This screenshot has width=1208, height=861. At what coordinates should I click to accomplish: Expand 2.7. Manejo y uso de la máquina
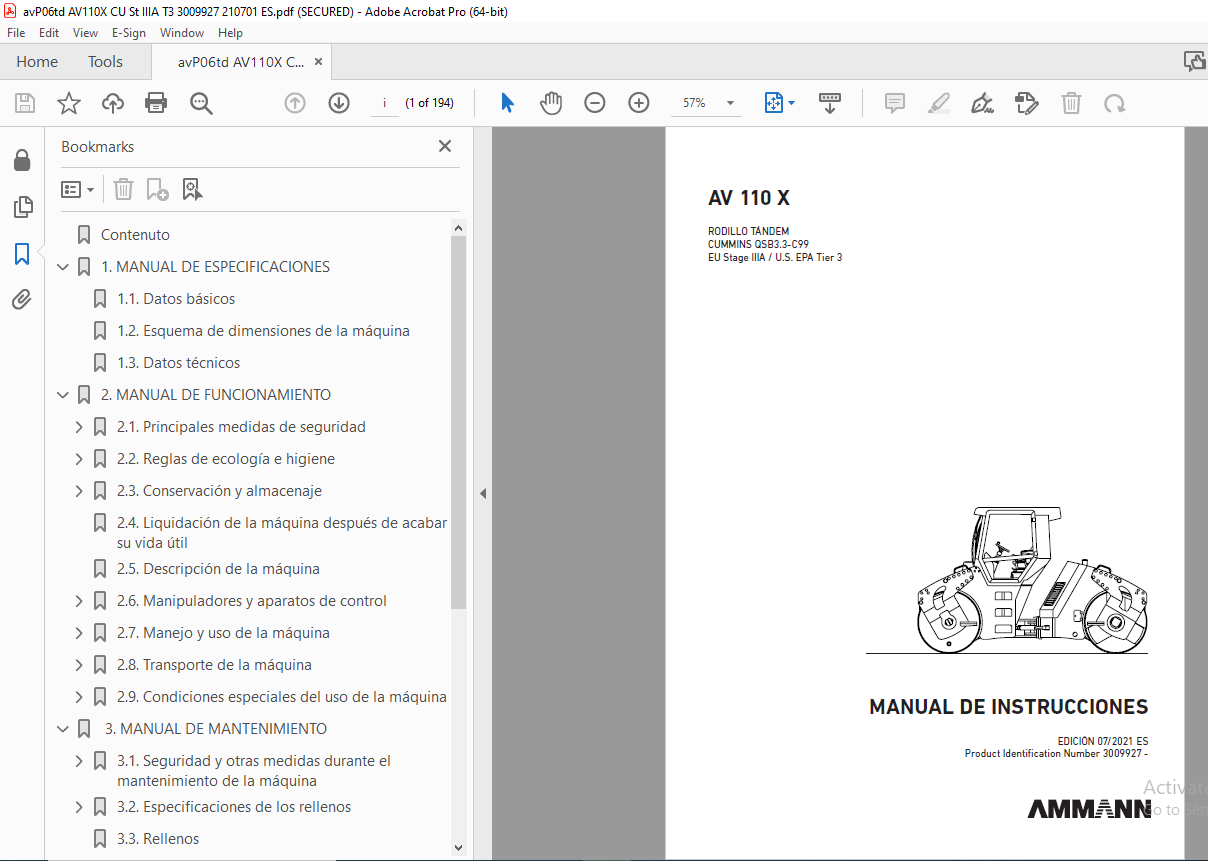79,633
